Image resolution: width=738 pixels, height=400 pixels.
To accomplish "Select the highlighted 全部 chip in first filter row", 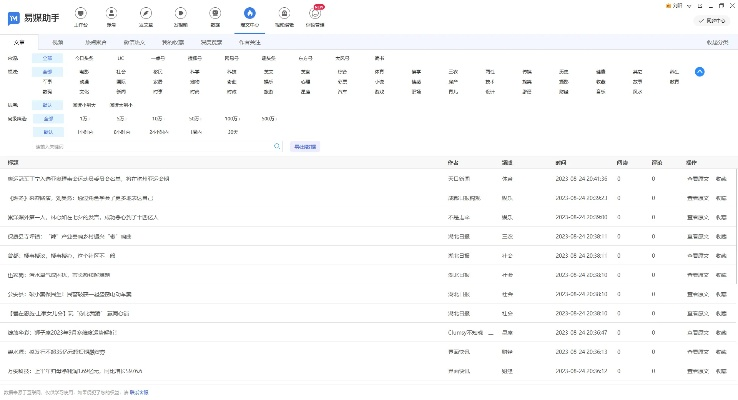I will pyautogui.click(x=48, y=59).
